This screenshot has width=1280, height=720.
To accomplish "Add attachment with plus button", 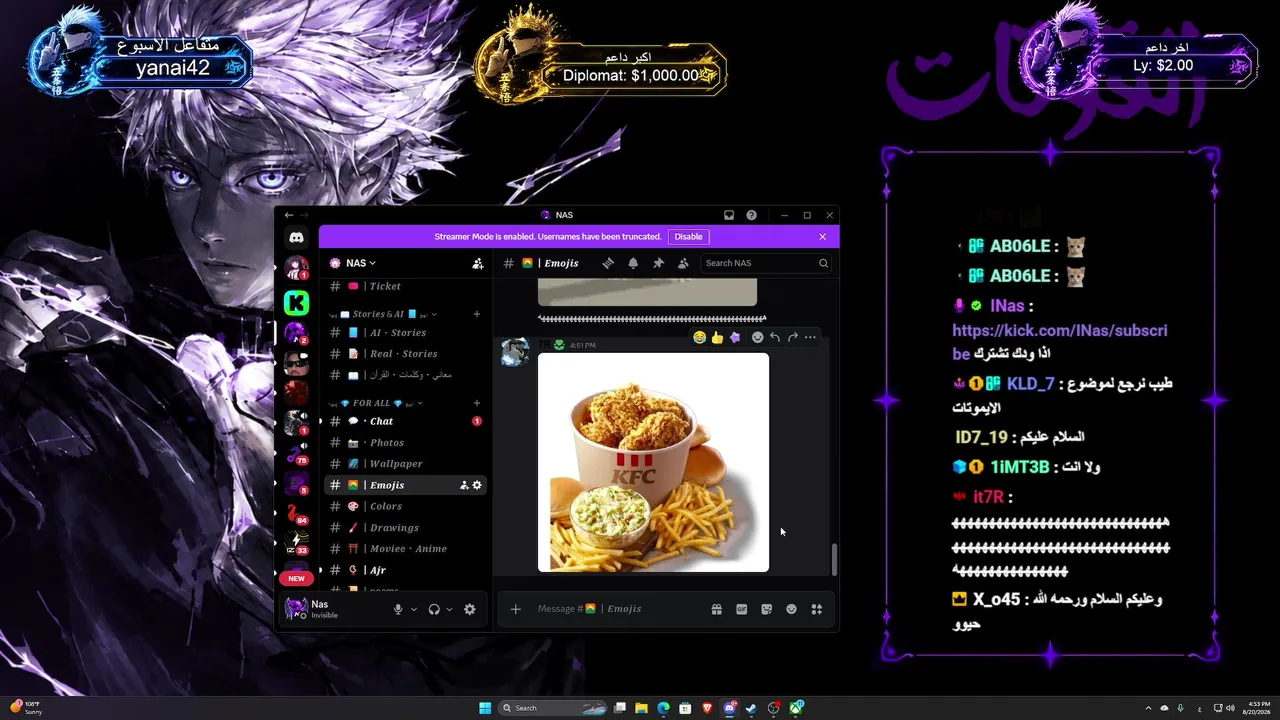I will pyautogui.click(x=515, y=609).
